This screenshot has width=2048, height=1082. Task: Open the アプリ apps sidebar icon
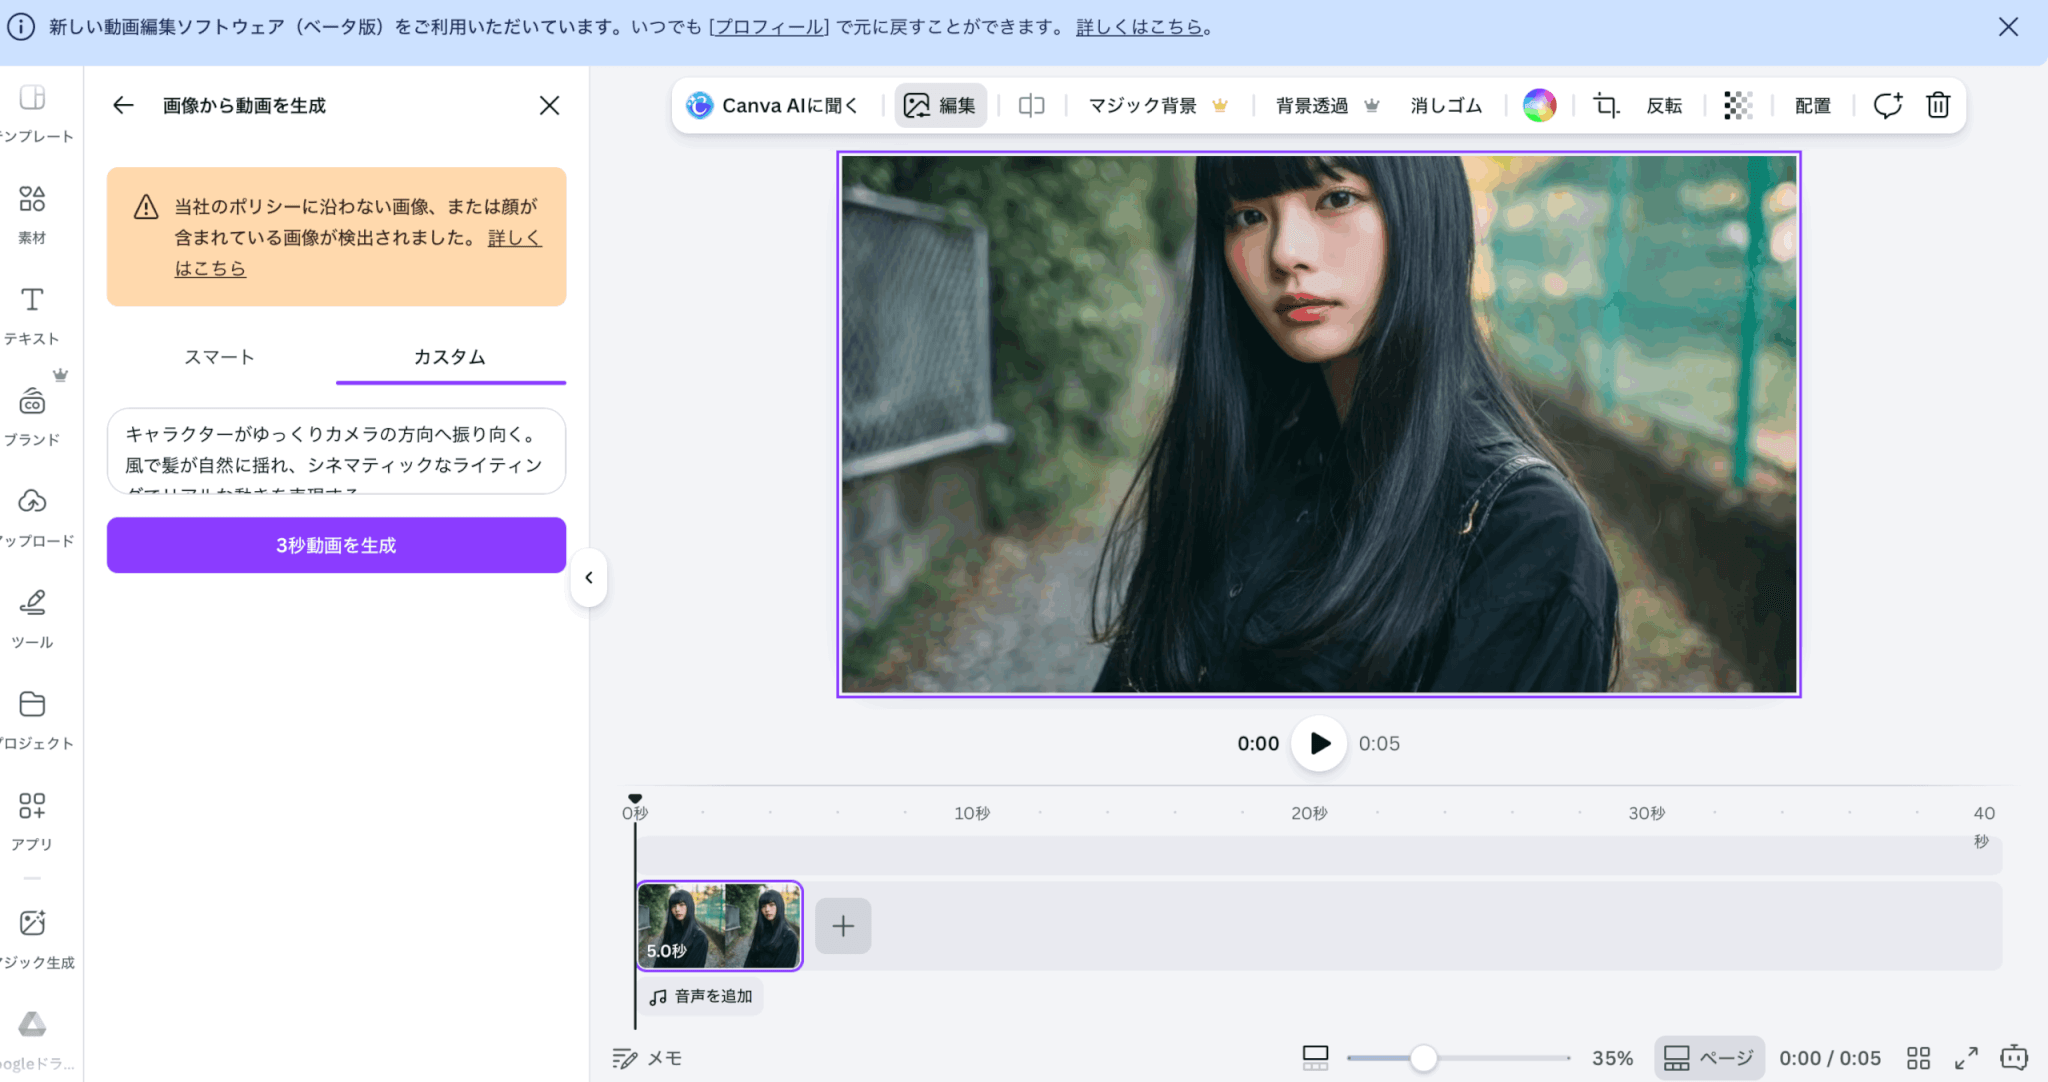32,819
